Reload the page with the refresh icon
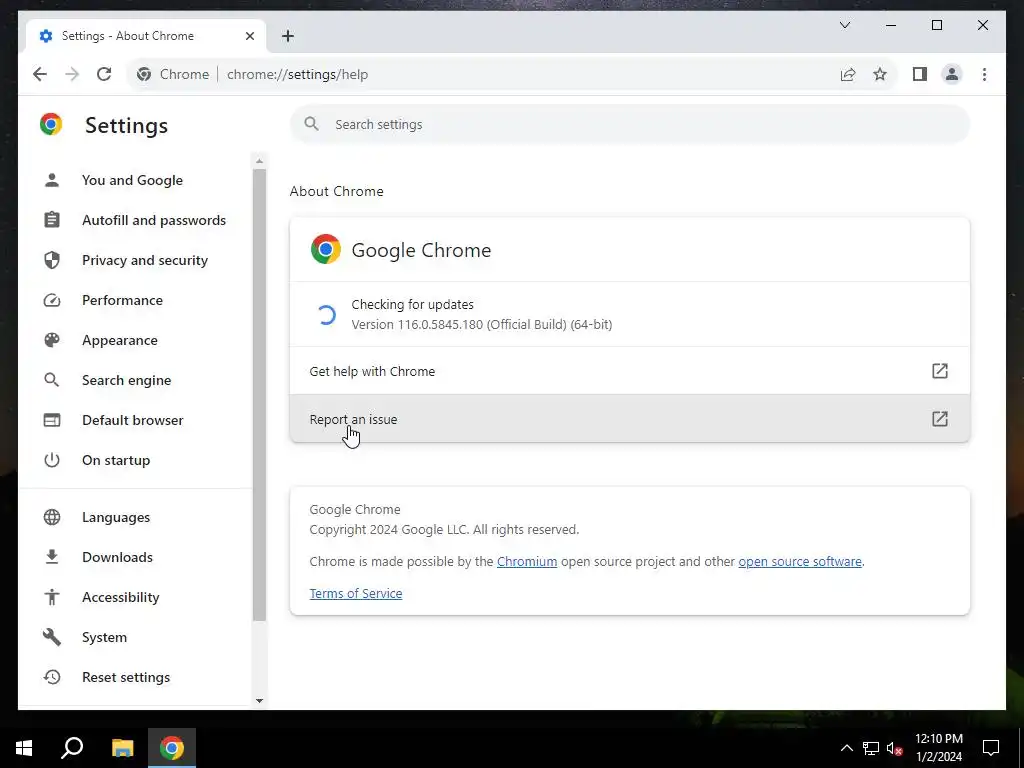The height and width of the screenshot is (768, 1024). 104,74
